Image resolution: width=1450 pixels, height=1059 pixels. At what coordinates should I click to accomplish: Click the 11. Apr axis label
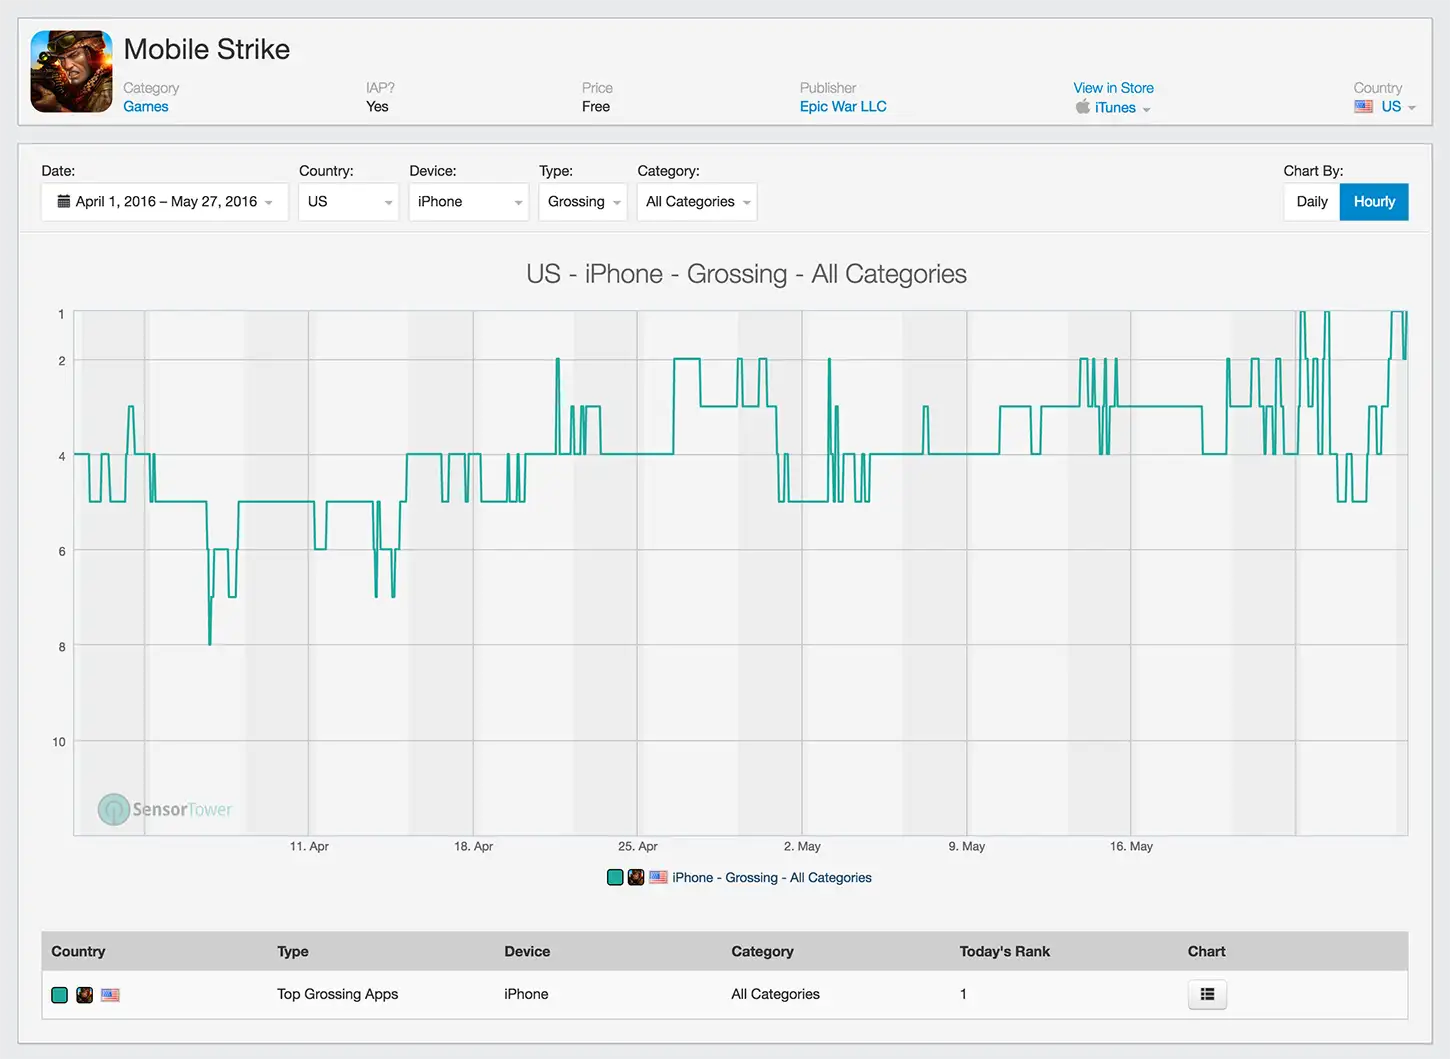point(309,847)
